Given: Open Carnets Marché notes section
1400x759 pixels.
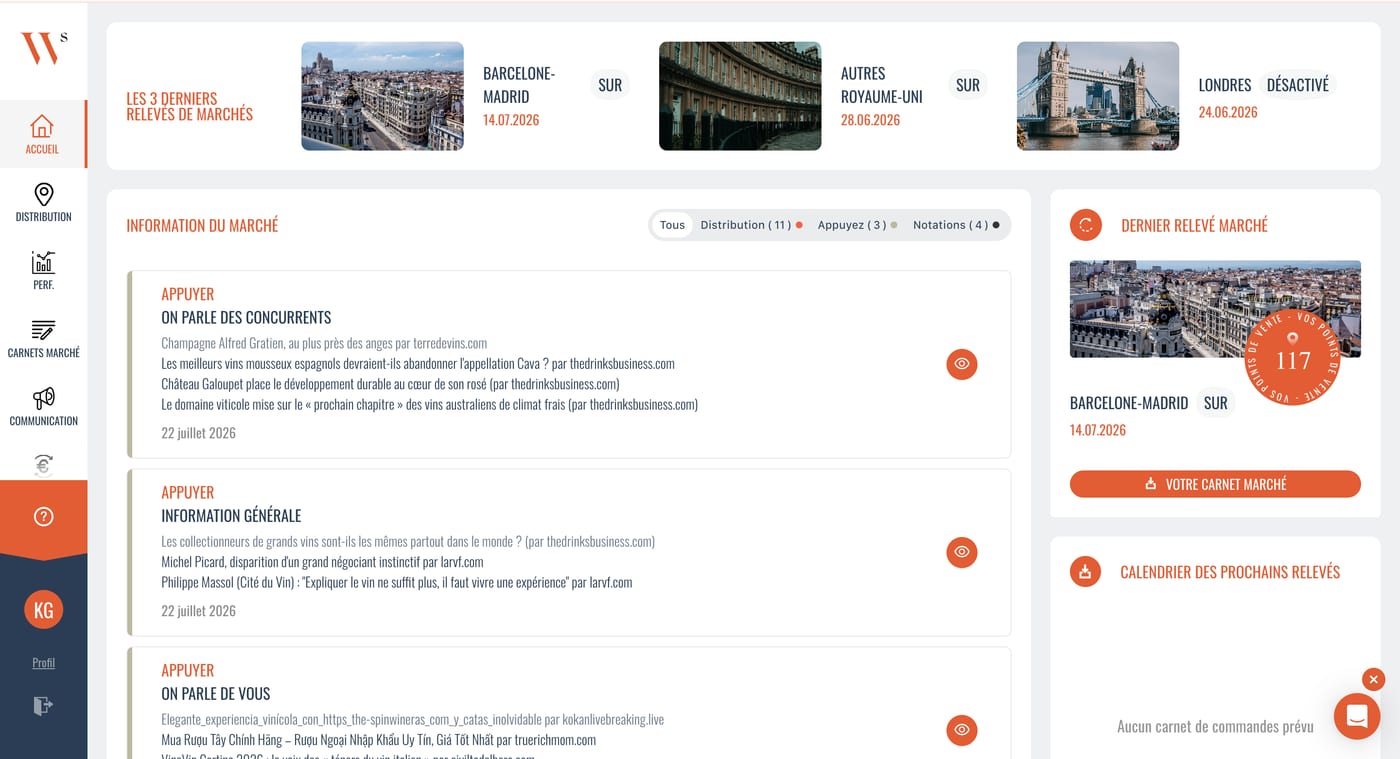Looking at the screenshot, I should [43, 338].
